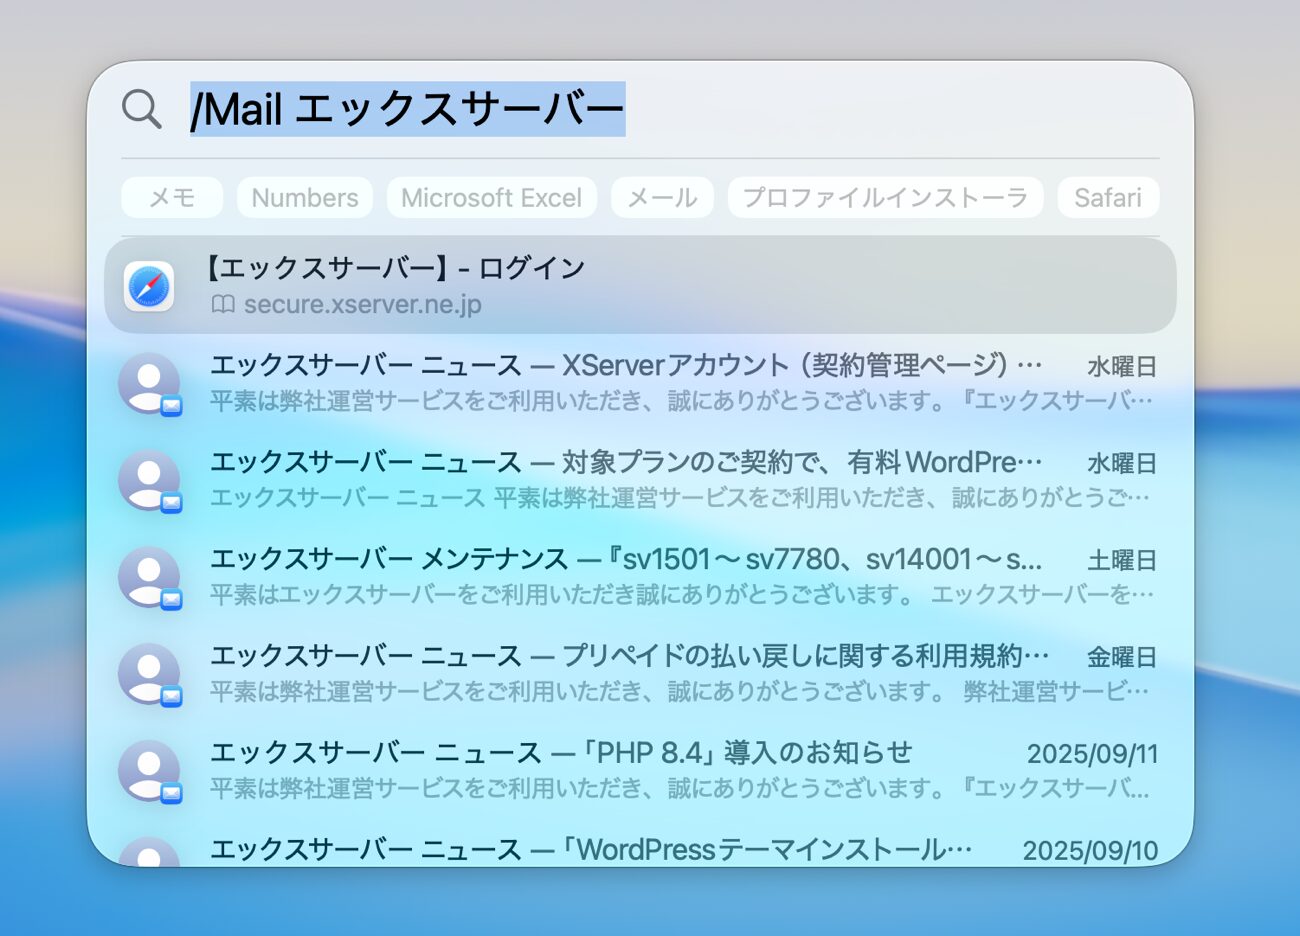Choose the プロファイルインストーラ filter chip

tap(885, 198)
